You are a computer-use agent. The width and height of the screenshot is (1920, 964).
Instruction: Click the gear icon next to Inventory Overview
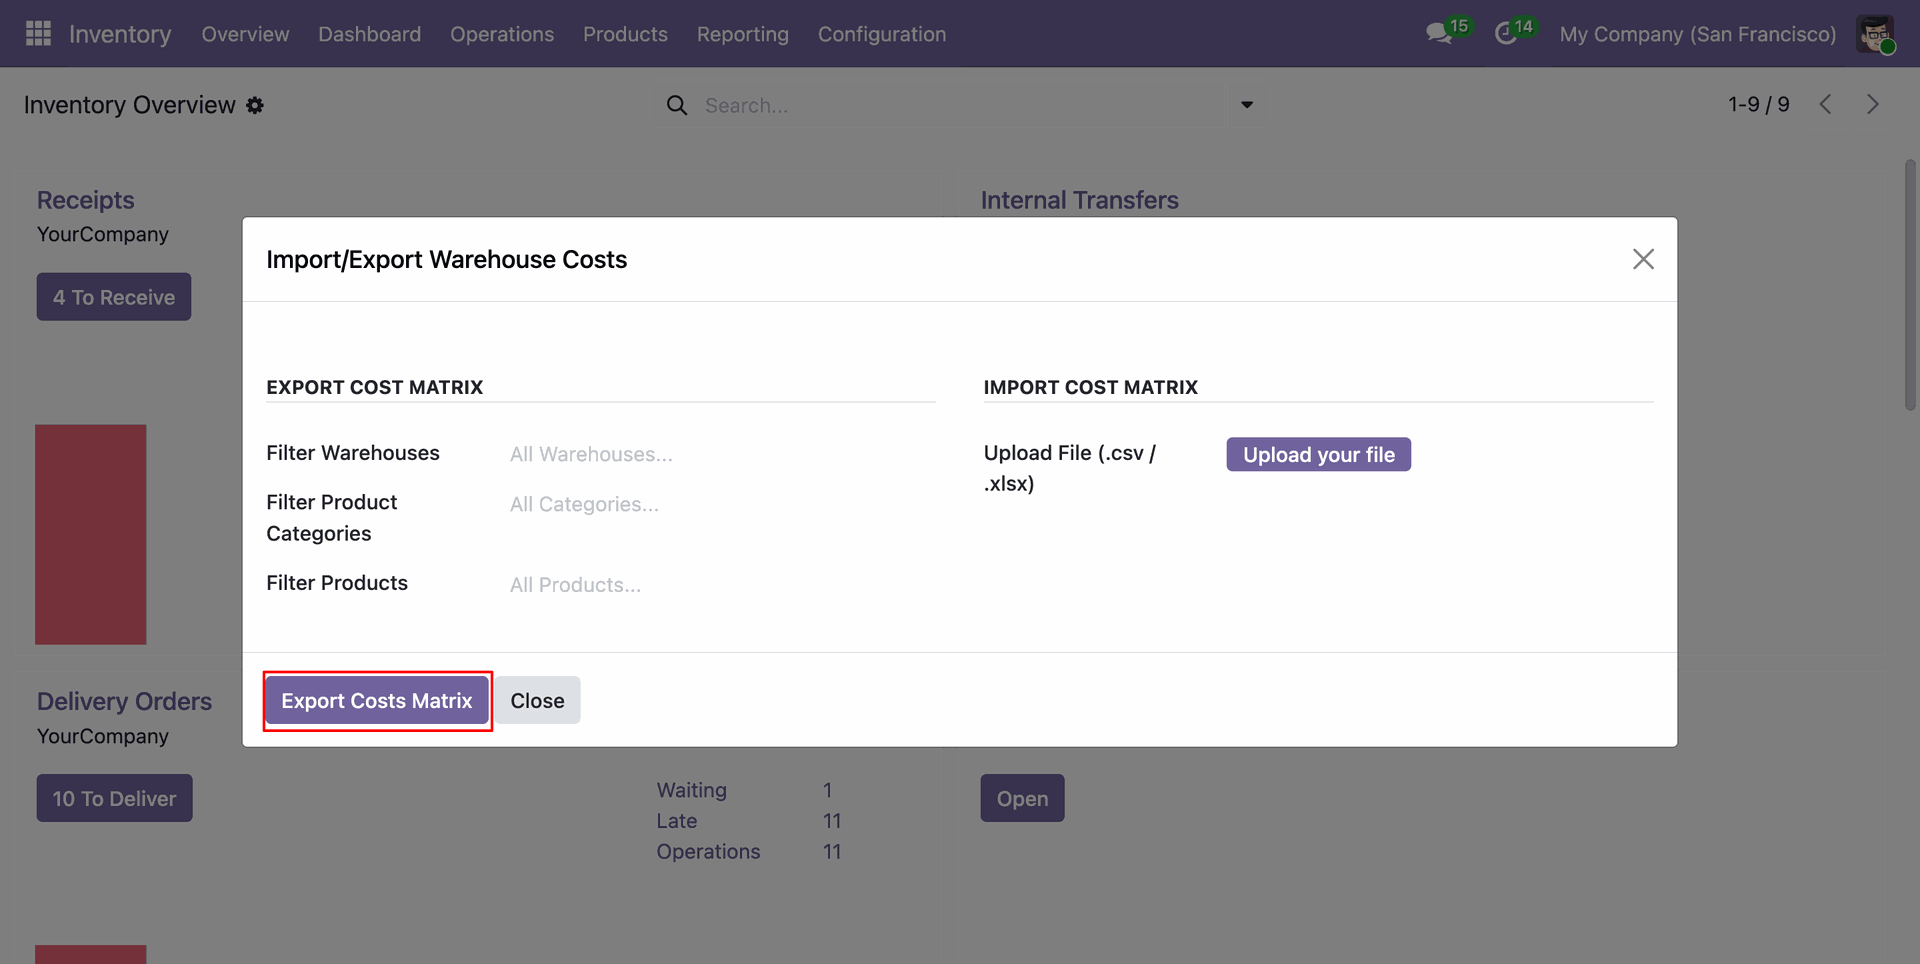(255, 106)
